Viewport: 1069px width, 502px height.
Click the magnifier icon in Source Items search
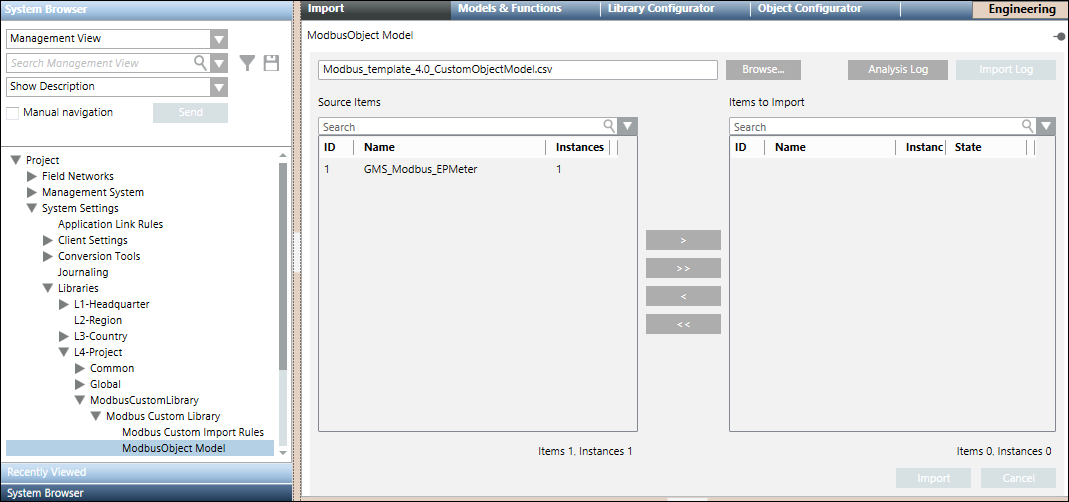[609, 127]
